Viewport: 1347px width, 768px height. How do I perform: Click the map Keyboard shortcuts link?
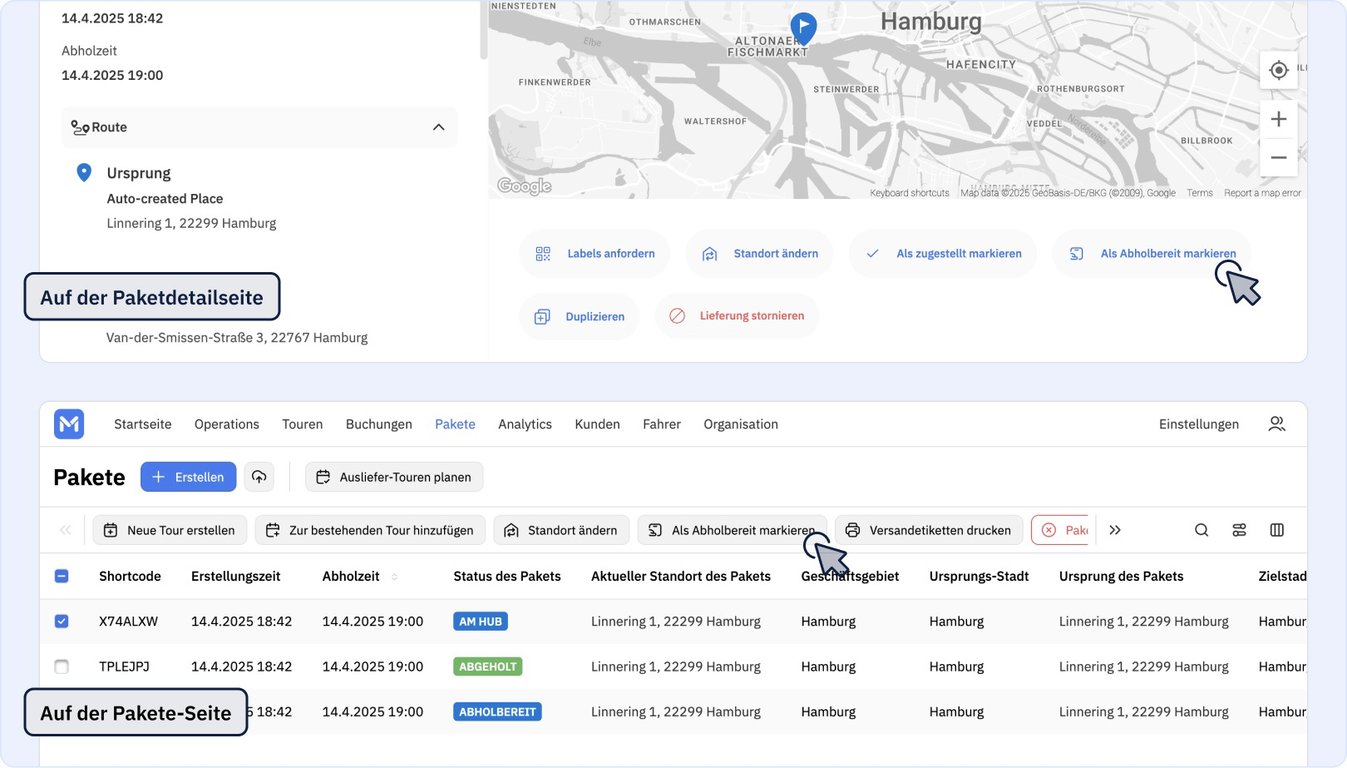pyautogui.click(x=910, y=193)
